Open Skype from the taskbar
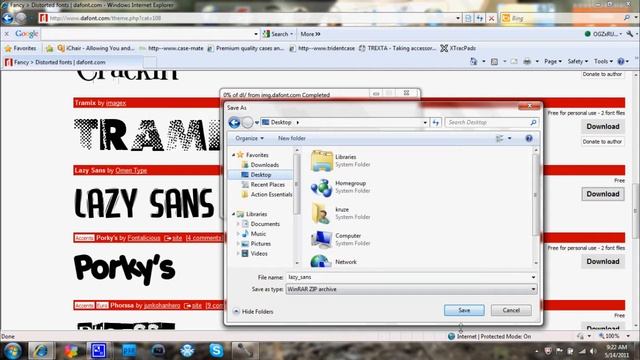The image size is (640, 360). [x=216, y=351]
